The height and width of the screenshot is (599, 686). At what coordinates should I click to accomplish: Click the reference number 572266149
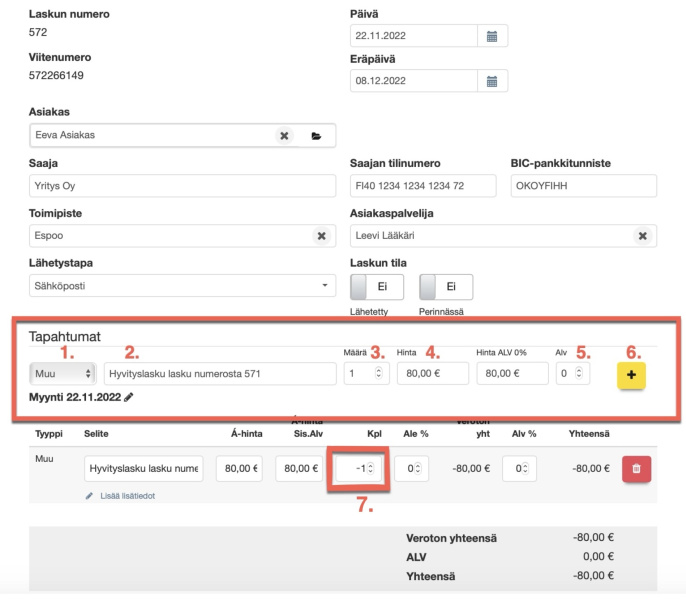pyautogui.click(x=56, y=76)
